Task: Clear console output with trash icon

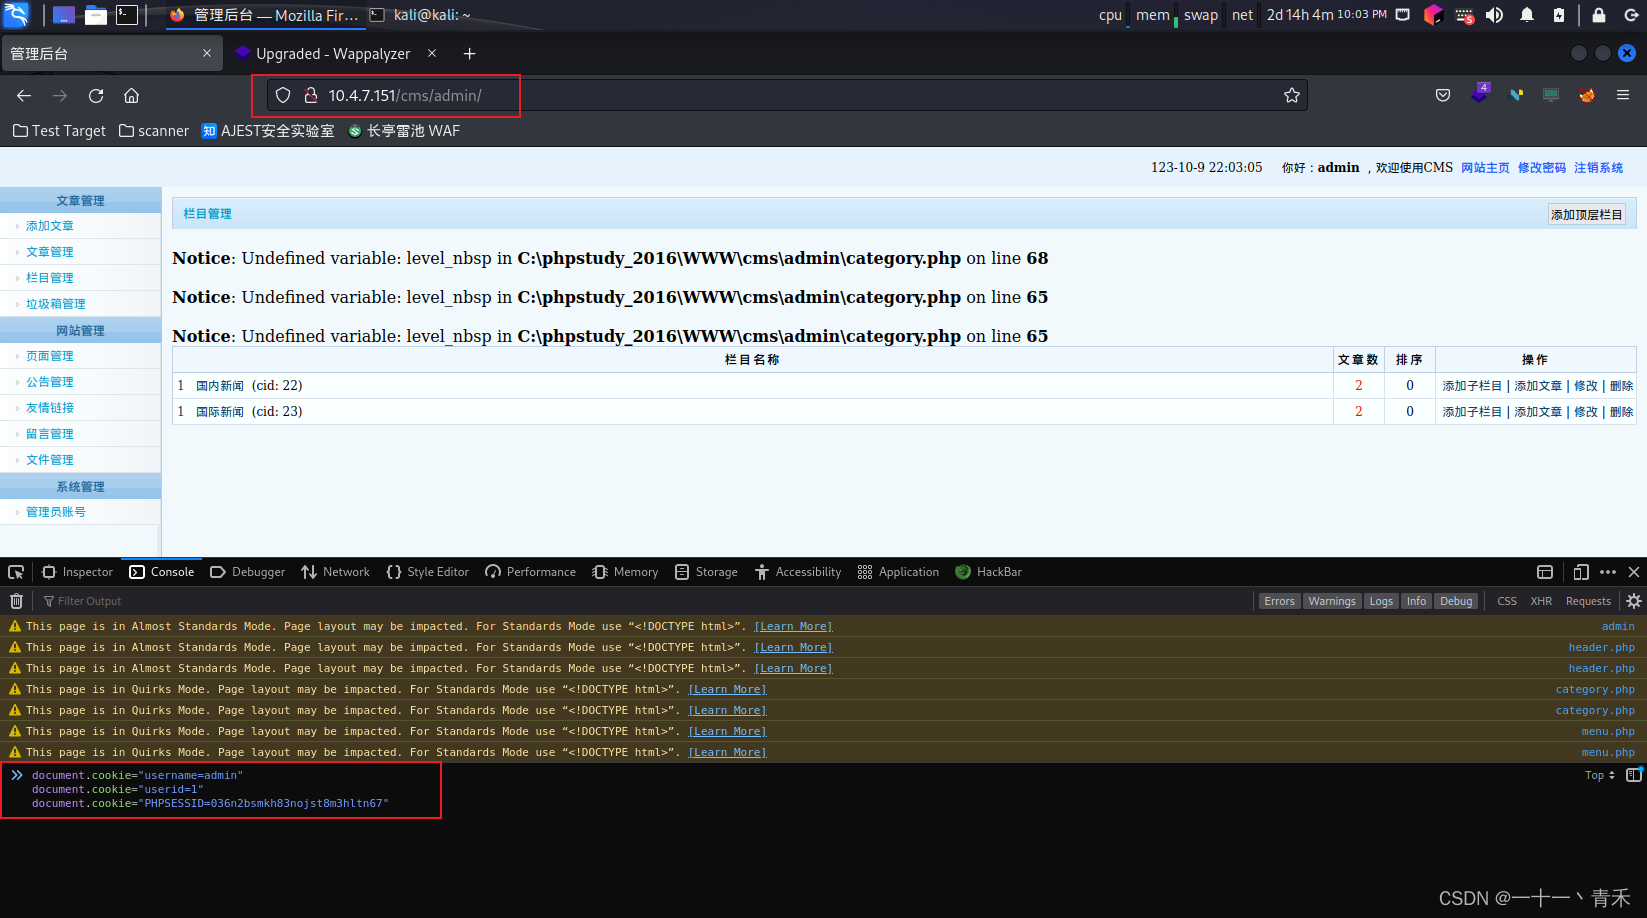Action: 16,601
